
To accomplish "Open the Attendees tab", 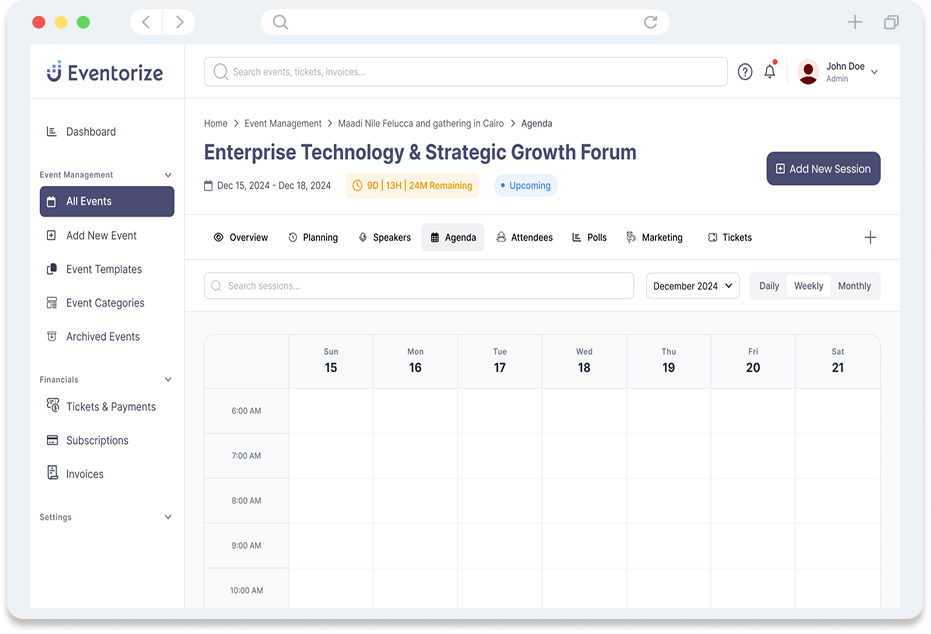I will tap(524, 237).
